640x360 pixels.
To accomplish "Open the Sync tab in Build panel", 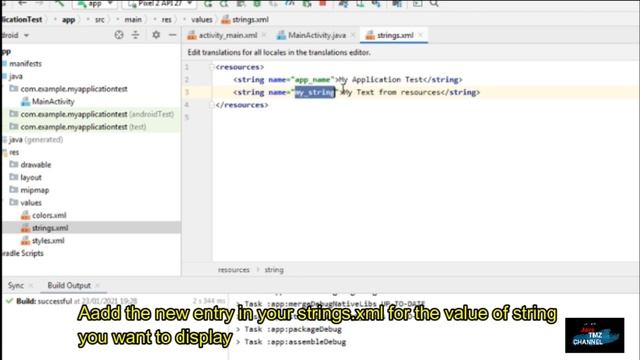I will 16,285.
